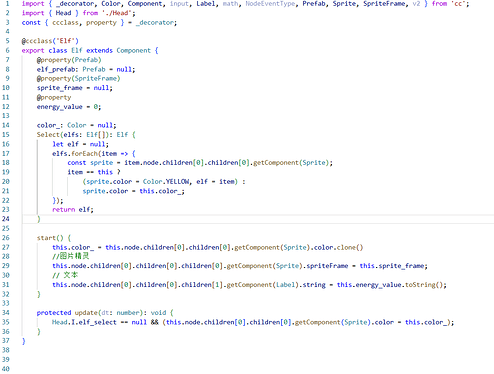Image resolution: width=494 pixels, height=374 pixels.
Task: Click the '// 文本' comment
Action: [65, 275]
